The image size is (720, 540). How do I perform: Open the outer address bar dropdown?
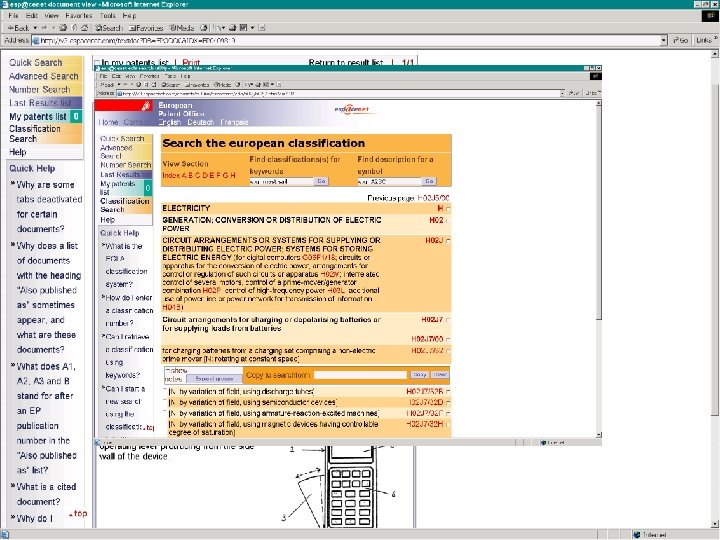point(664,40)
